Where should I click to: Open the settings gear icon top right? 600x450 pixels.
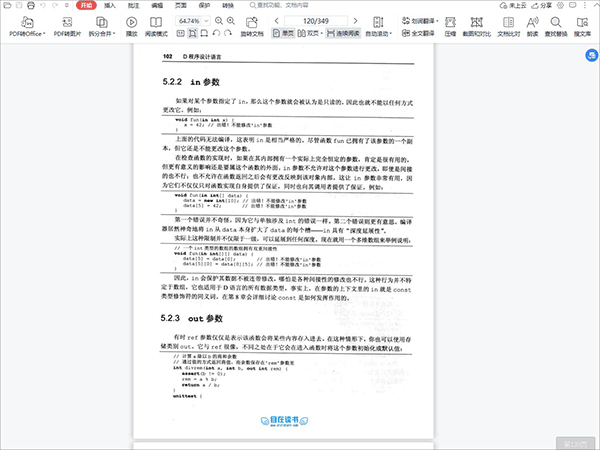[x=561, y=5]
